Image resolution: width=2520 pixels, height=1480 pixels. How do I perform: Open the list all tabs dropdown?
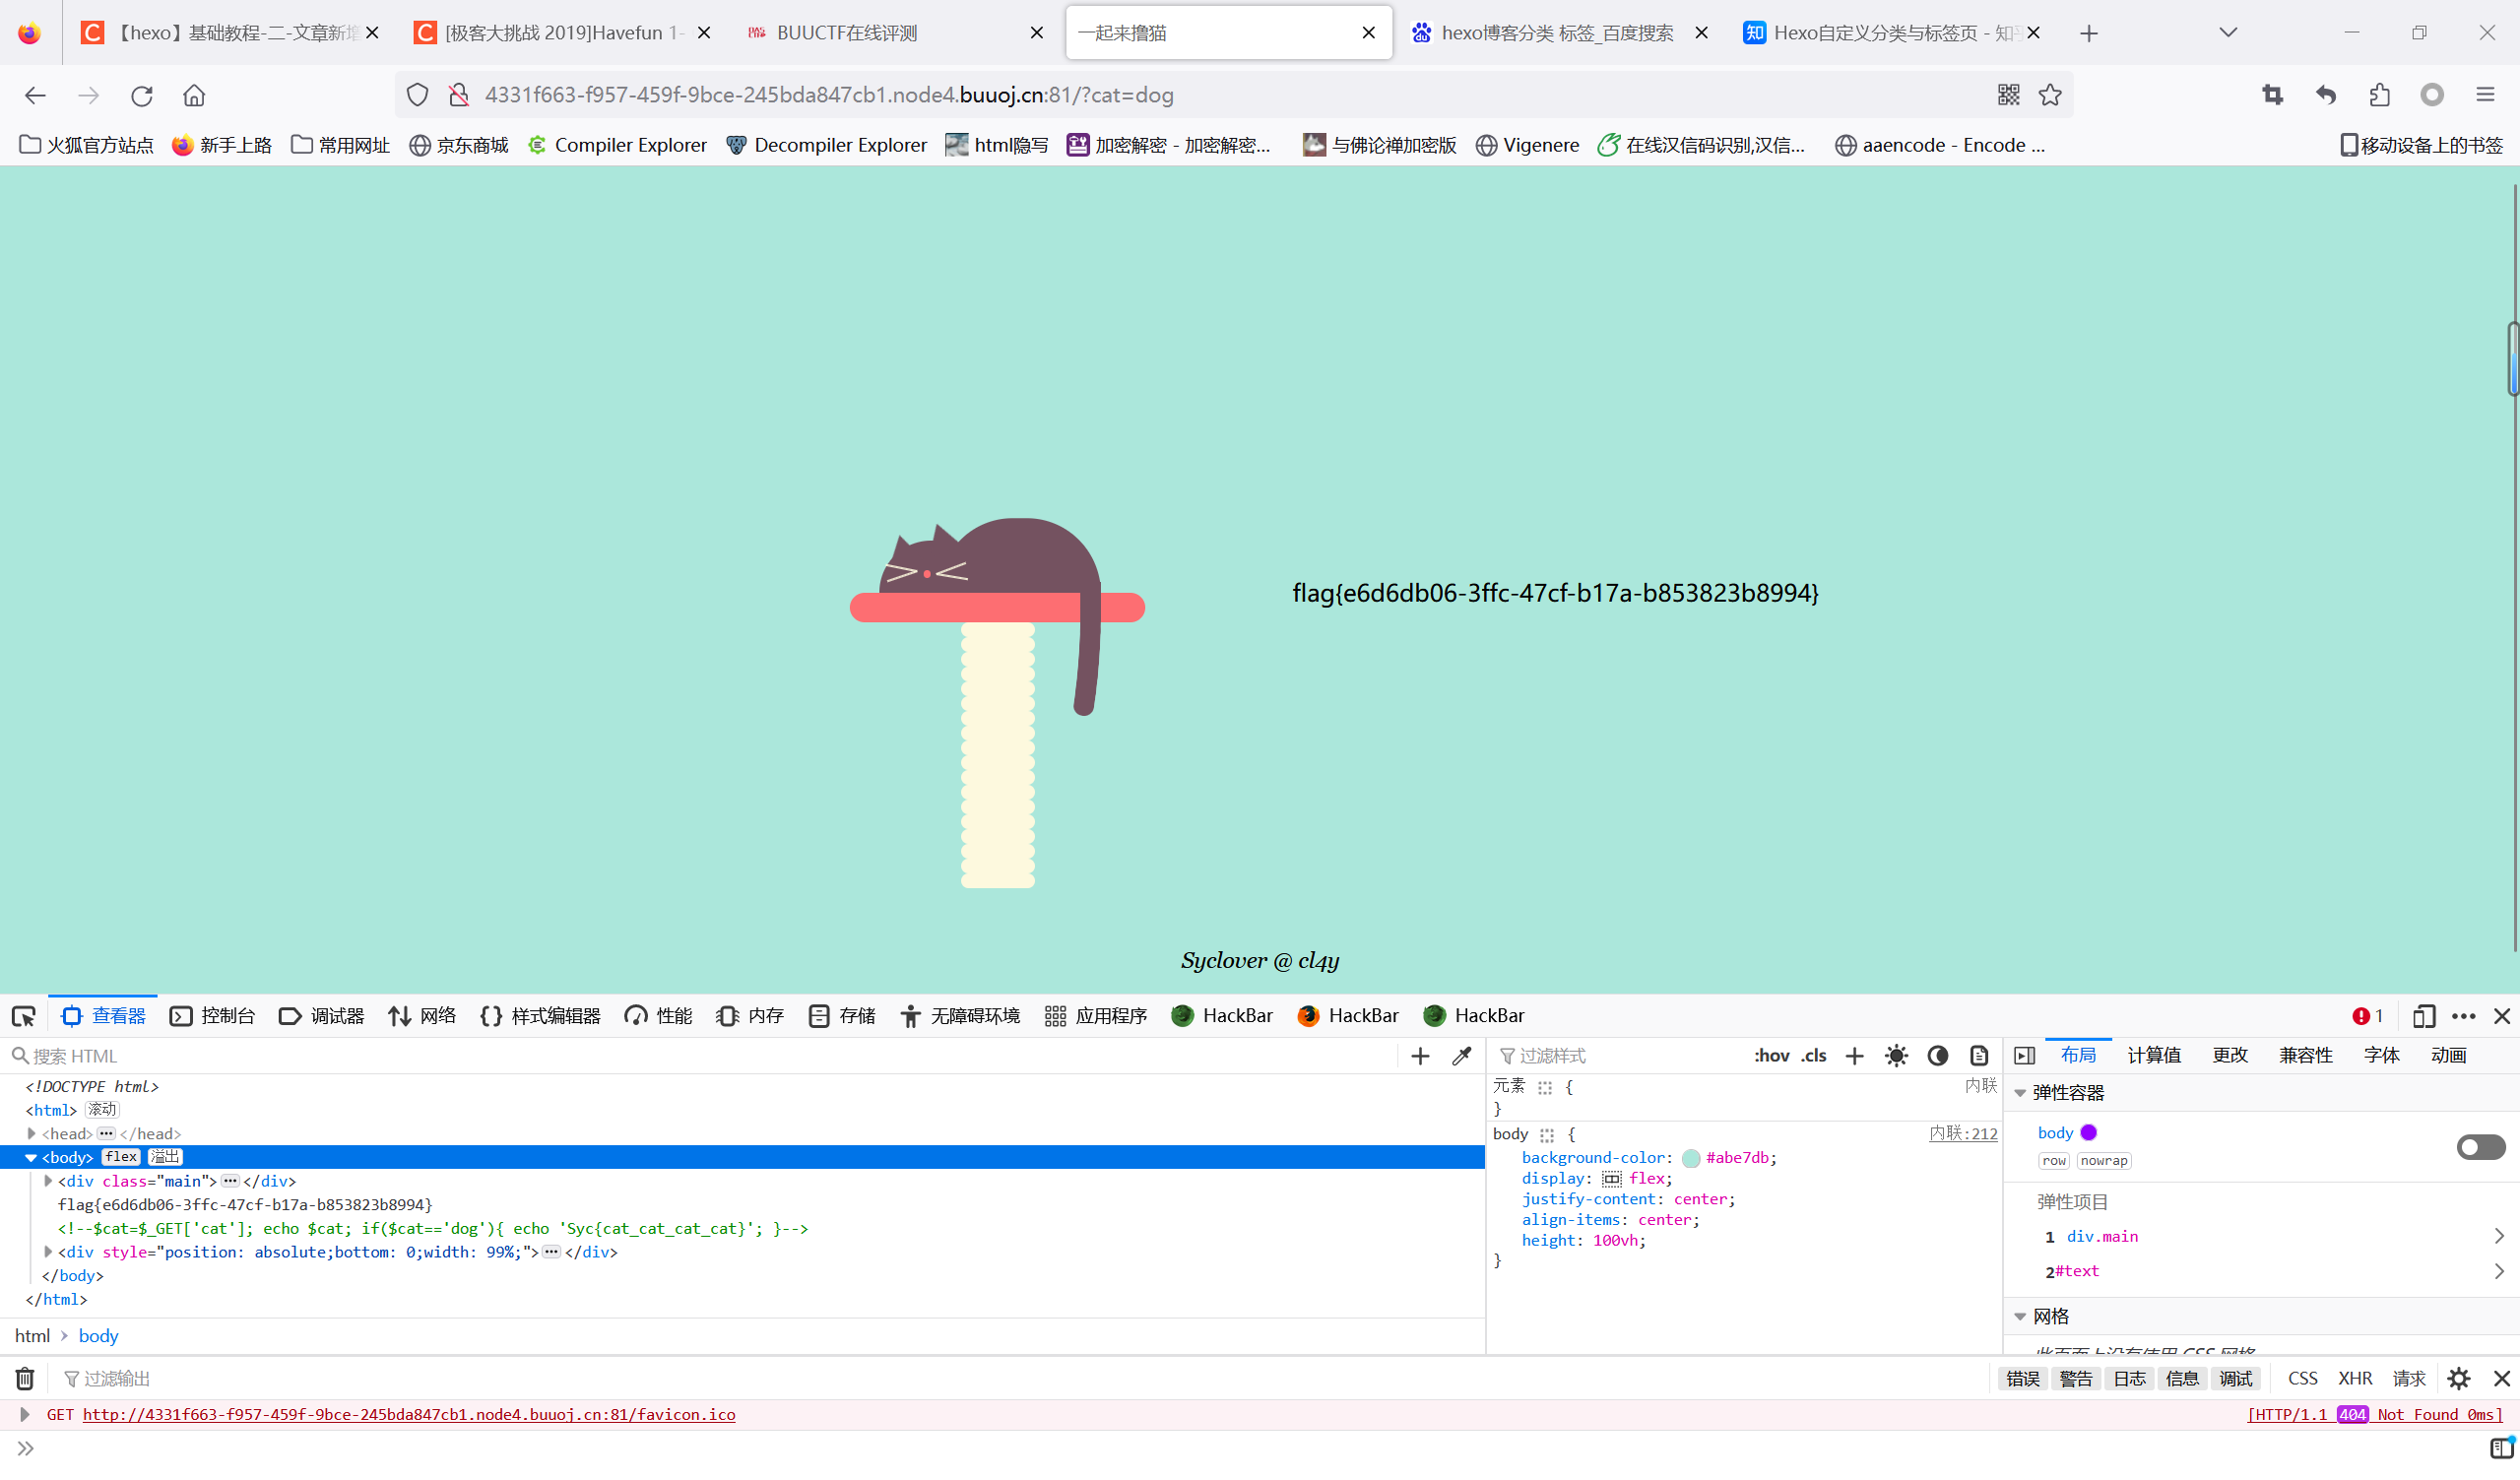[x=2228, y=33]
